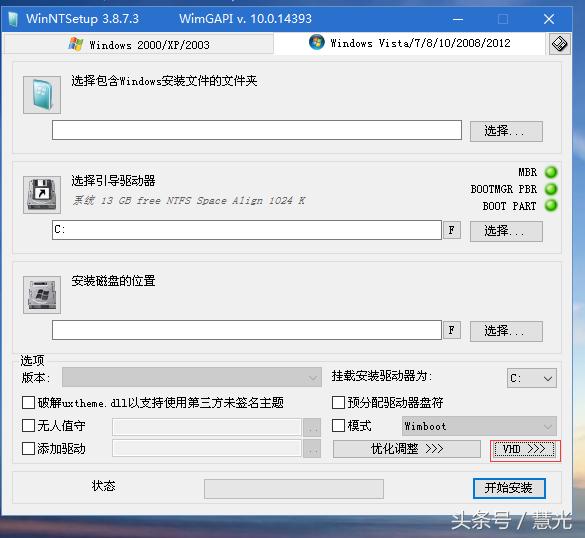
Task: Click F button next to install disk field
Action: 451,330
